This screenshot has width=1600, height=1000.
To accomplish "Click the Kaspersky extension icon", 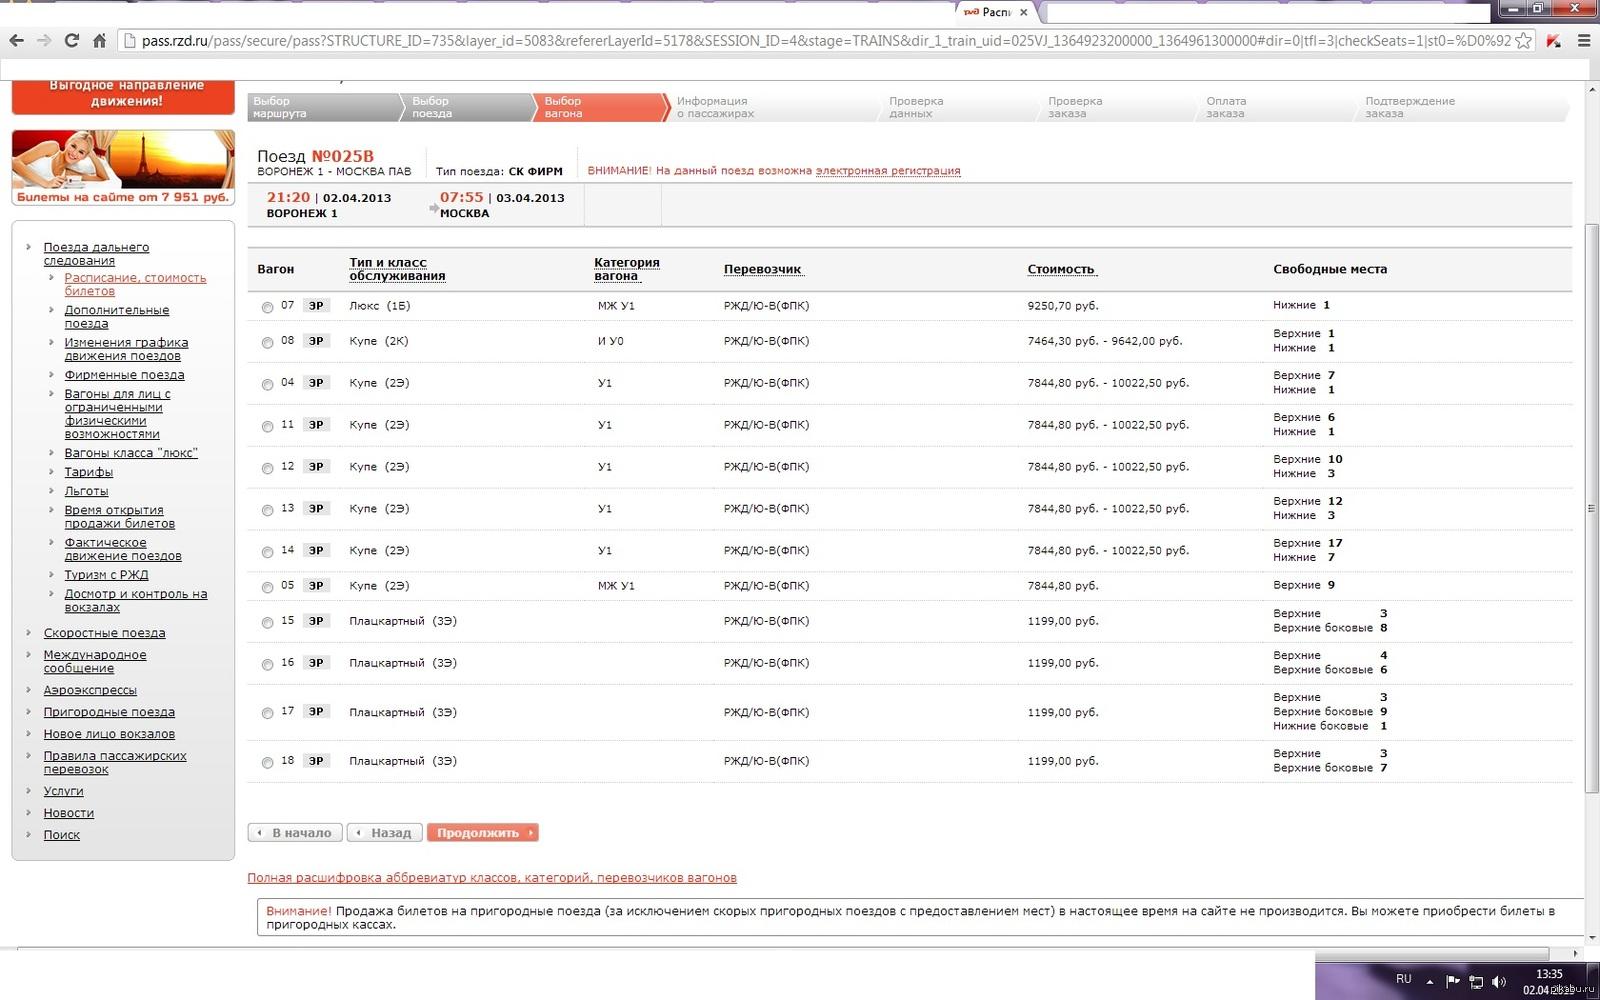I will (x=1553, y=41).
